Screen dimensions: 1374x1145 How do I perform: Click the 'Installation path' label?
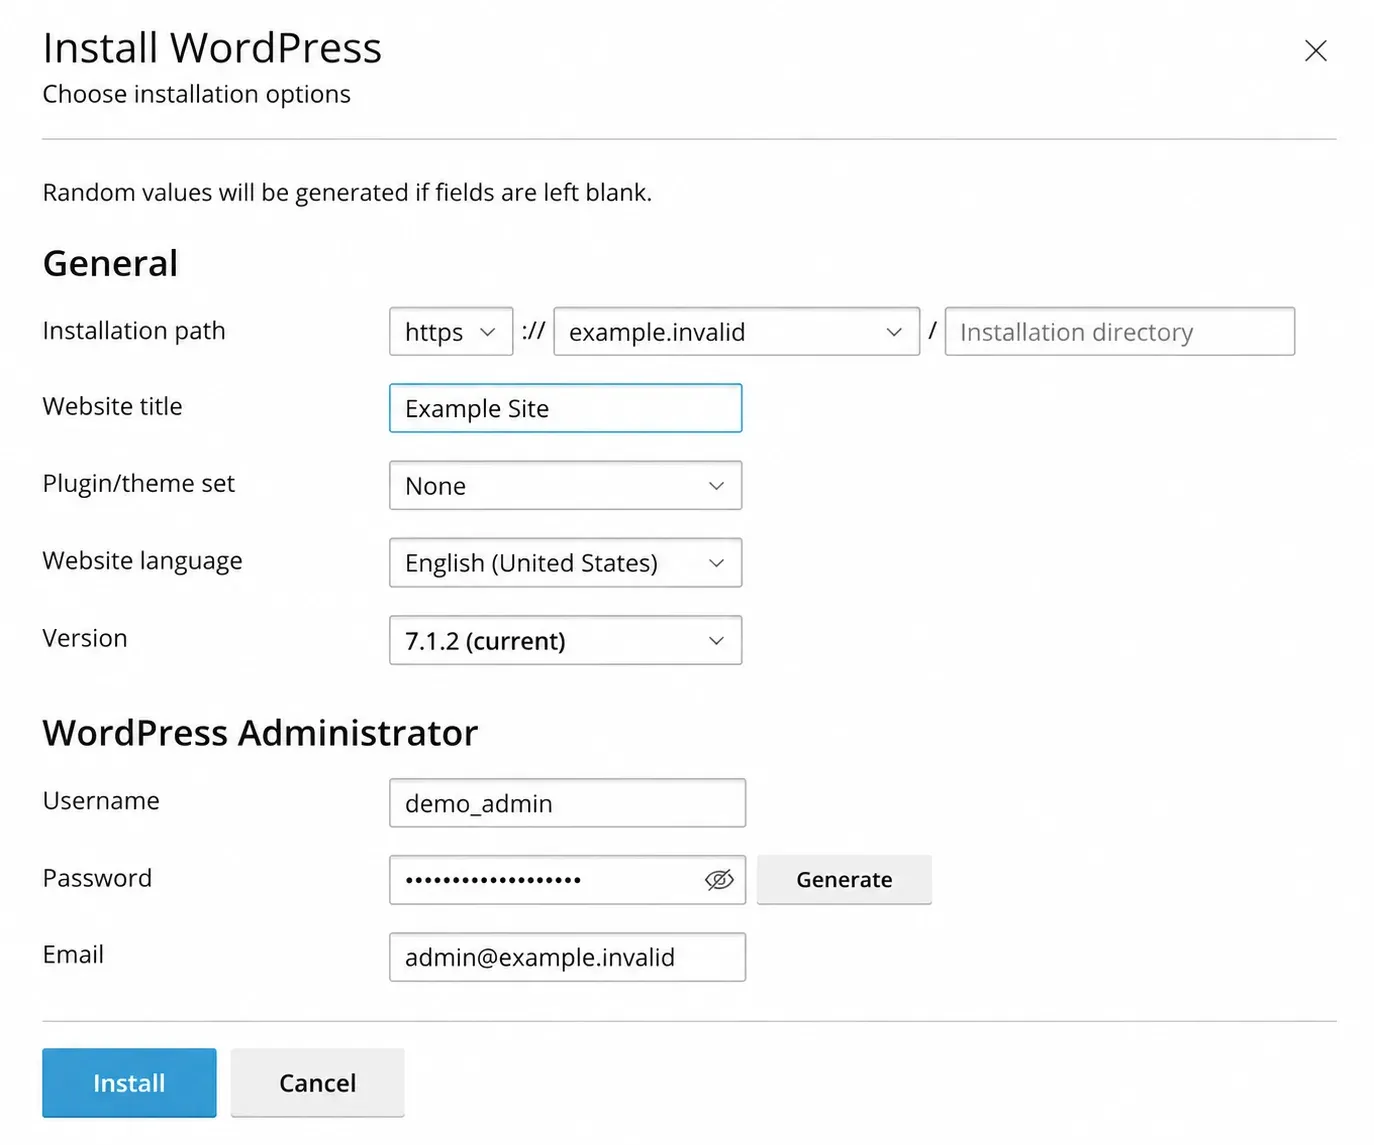pos(134,331)
